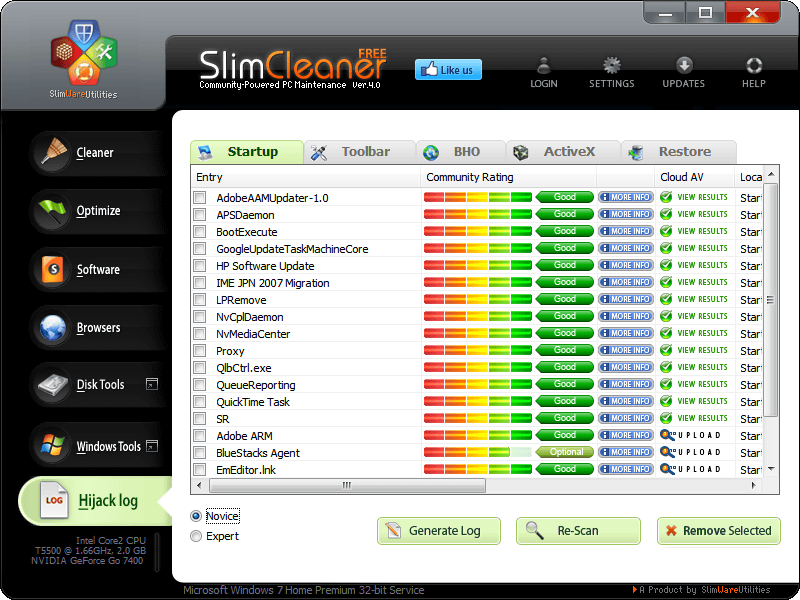Open SETTINGS gear icon
The width and height of the screenshot is (800, 600).
point(611,65)
